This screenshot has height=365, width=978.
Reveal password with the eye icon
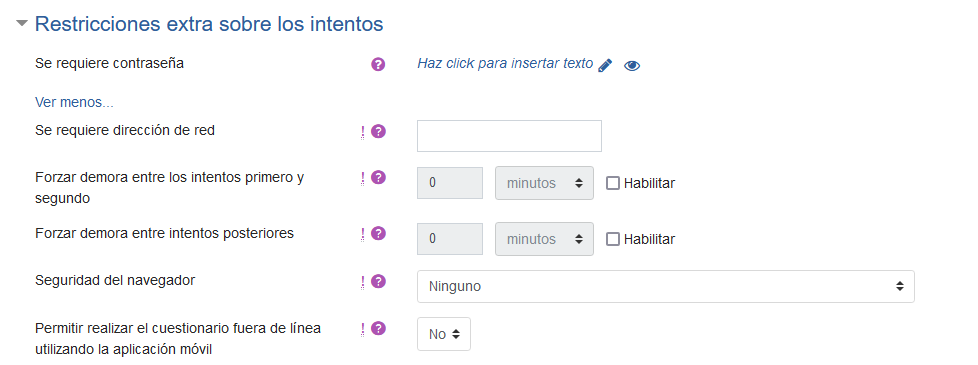tap(632, 66)
